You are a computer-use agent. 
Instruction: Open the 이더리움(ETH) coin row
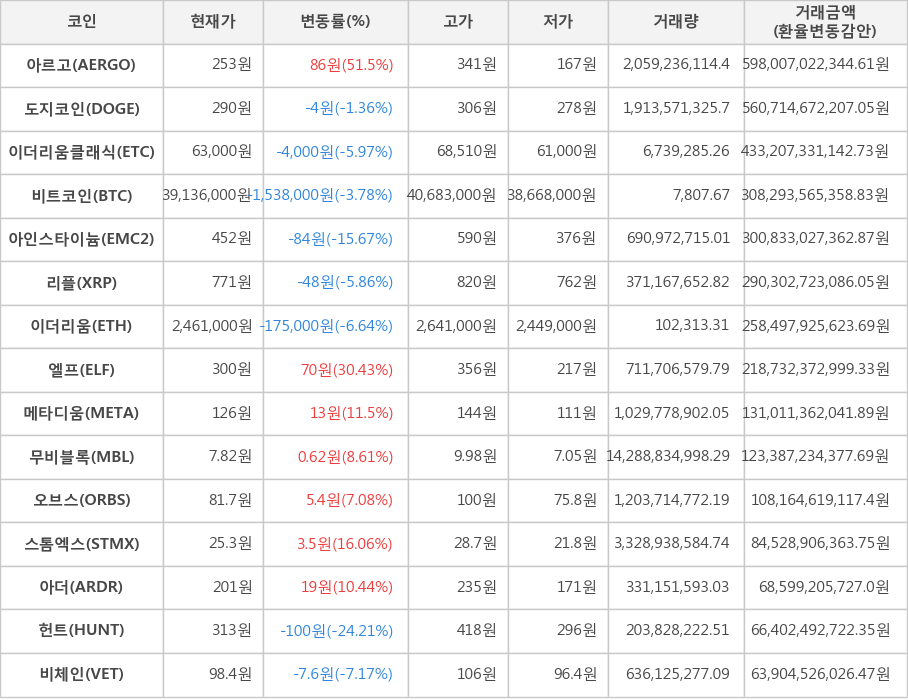[81, 326]
